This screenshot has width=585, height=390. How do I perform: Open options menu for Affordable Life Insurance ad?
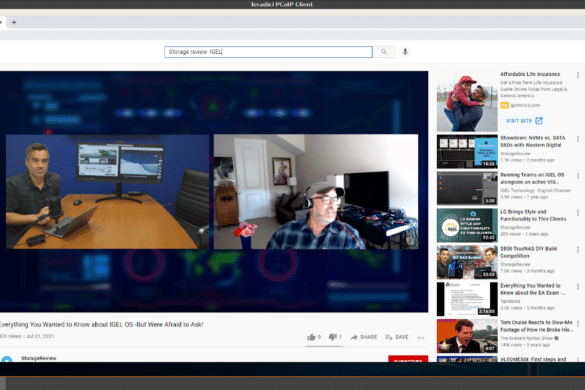pyautogui.click(x=578, y=75)
